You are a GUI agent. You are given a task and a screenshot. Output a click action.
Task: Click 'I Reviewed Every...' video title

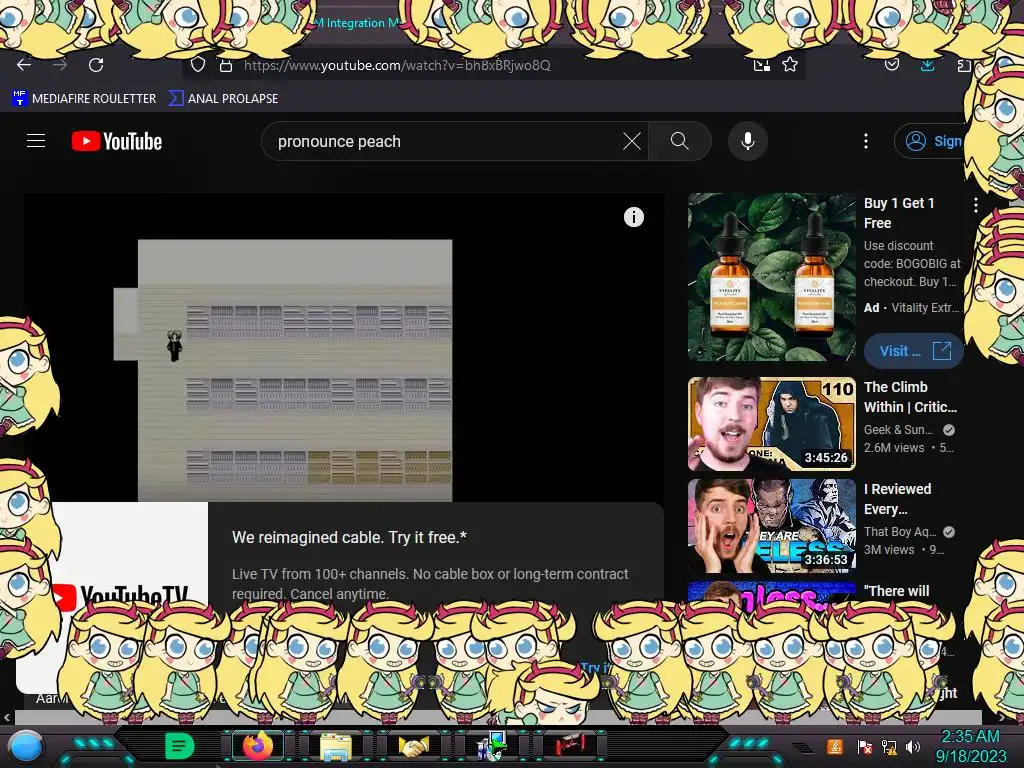point(897,499)
